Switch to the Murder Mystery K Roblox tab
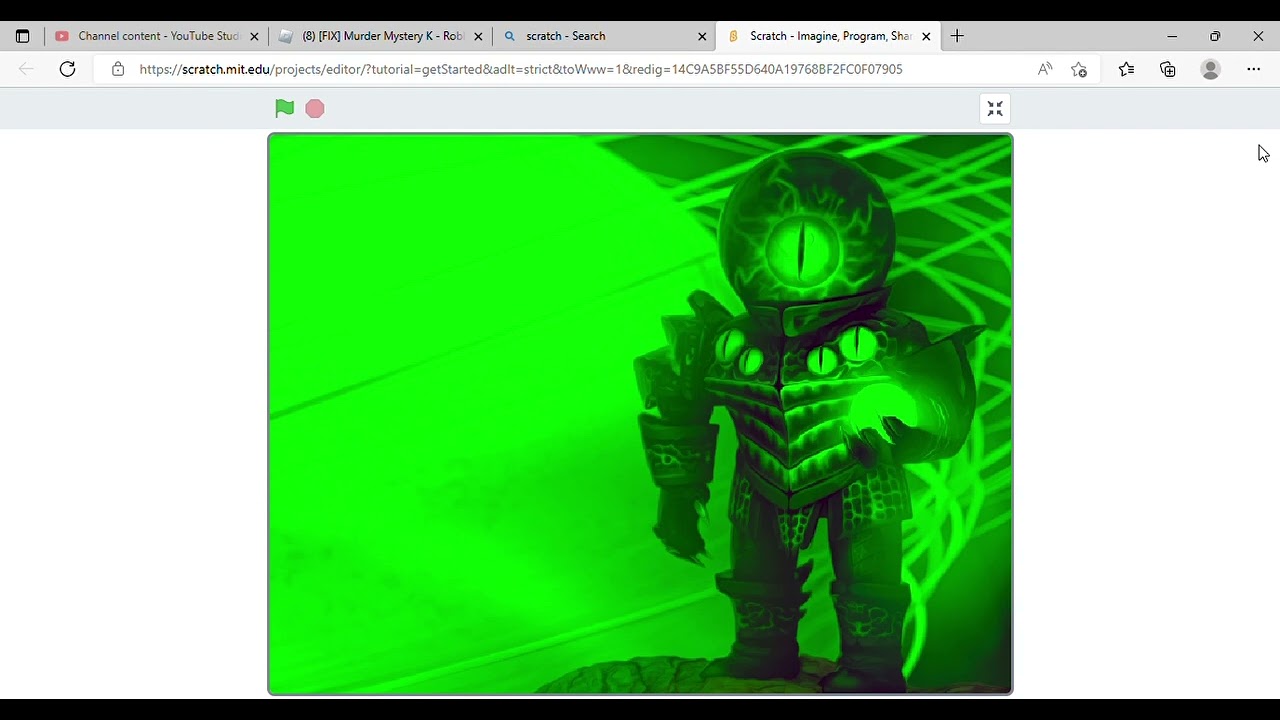Screen dimensions: 1280x720 point(381,36)
